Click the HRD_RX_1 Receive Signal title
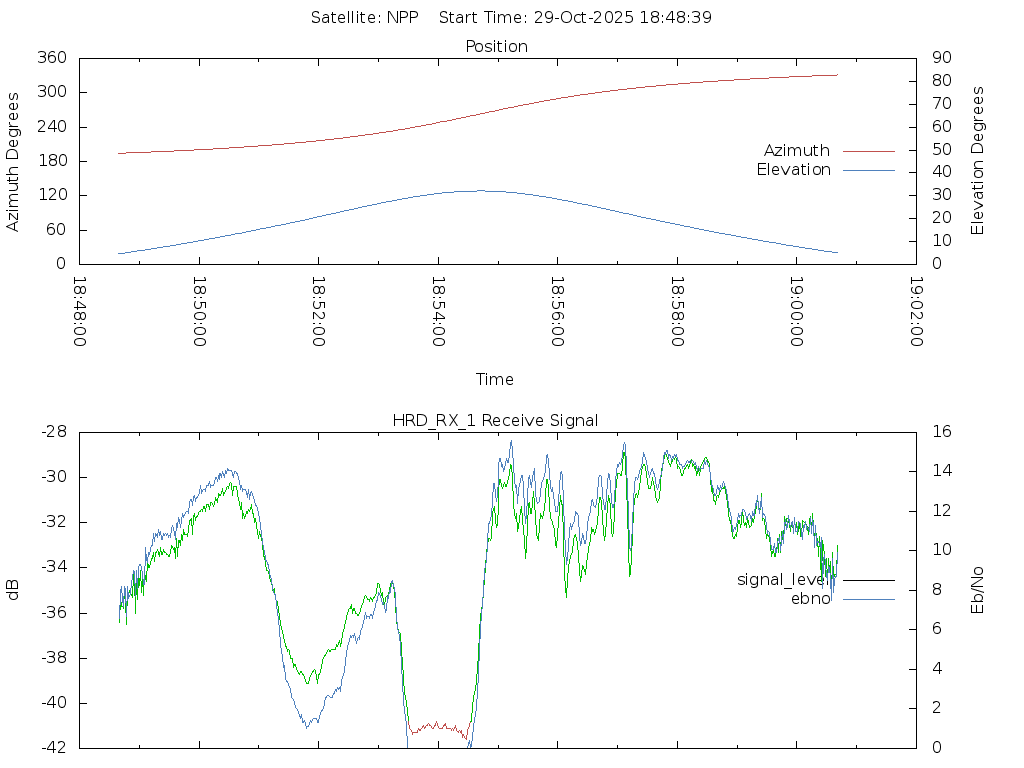Viewport: 1024px width, 768px height. click(x=495, y=421)
